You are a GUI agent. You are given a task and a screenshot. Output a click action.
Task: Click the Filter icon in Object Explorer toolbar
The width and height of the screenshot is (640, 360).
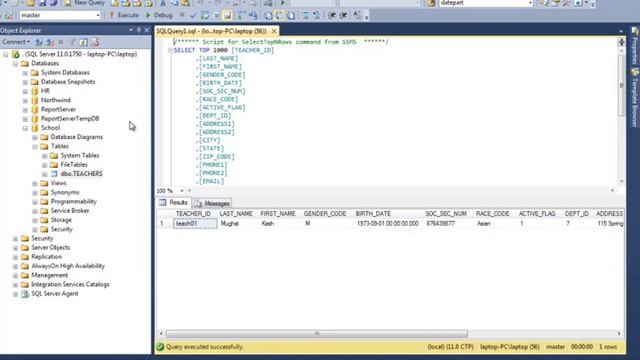click(72, 42)
